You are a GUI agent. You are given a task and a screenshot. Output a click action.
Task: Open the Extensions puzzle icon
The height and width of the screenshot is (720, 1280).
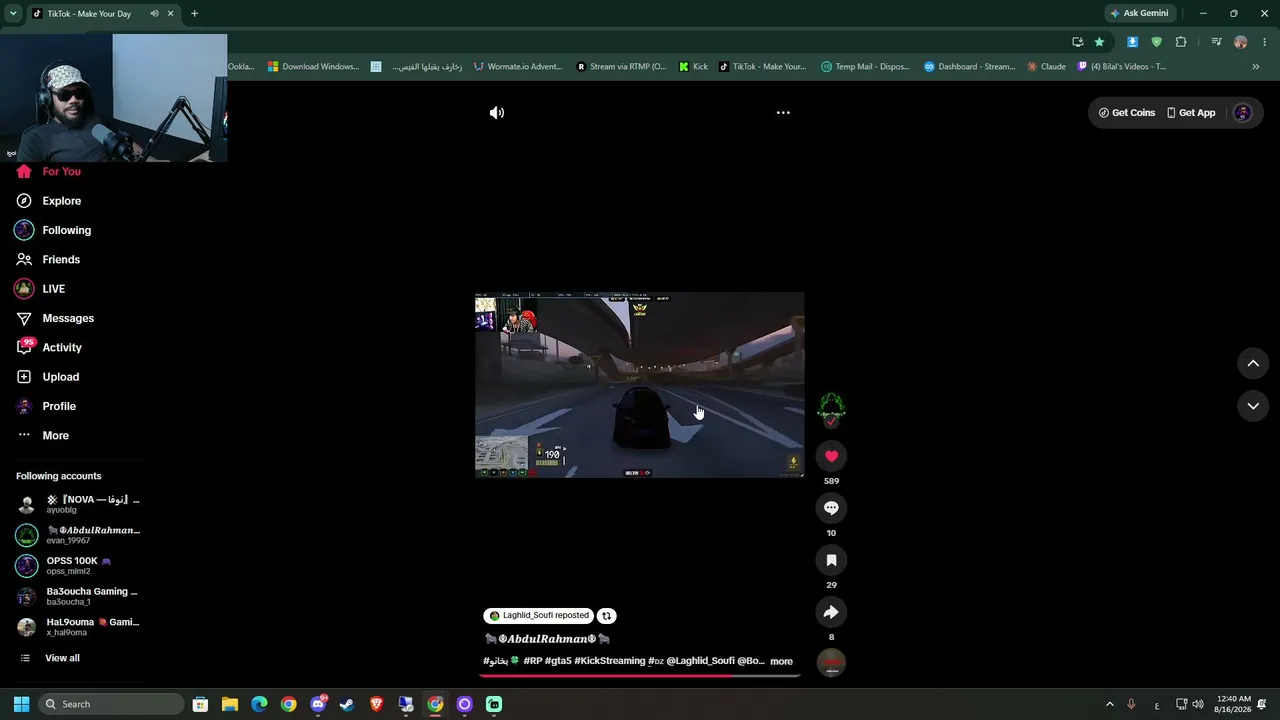click(1181, 42)
